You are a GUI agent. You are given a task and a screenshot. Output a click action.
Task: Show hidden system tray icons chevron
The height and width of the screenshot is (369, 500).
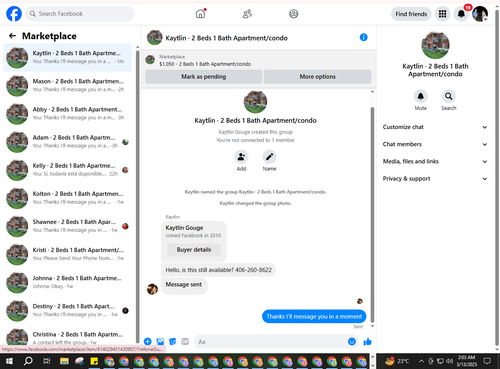[421, 361]
